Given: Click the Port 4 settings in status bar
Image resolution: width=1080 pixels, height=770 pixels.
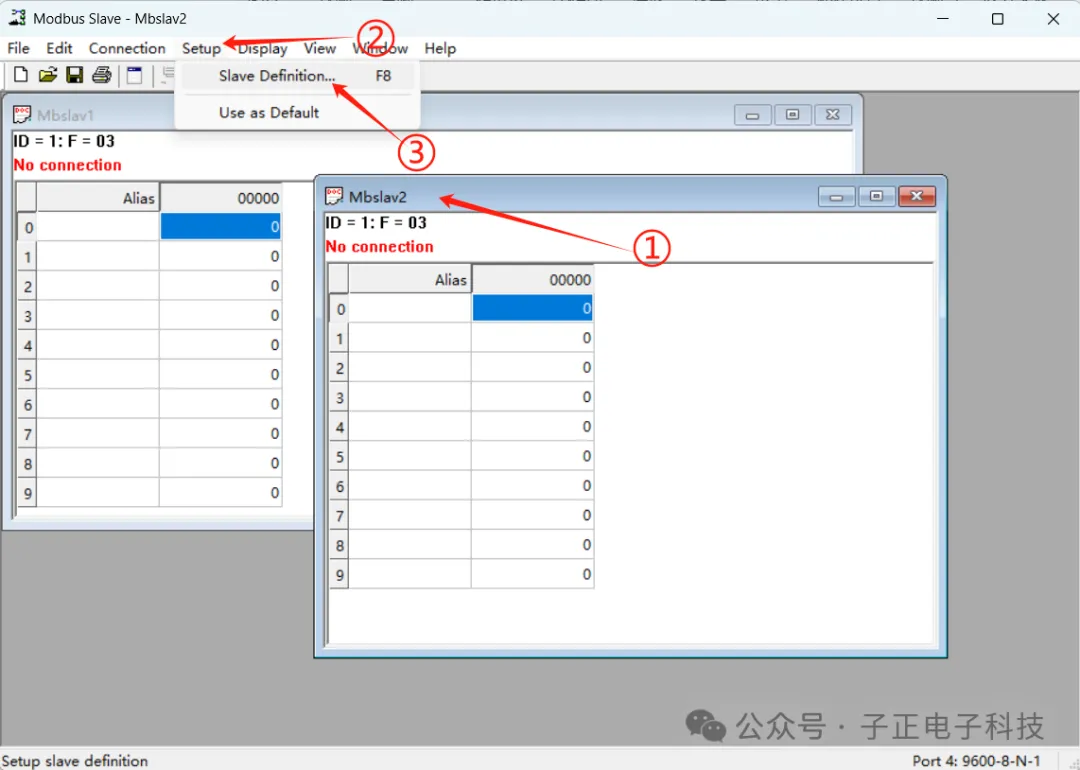Looking at the screenshot, I should tap(977, 761).
